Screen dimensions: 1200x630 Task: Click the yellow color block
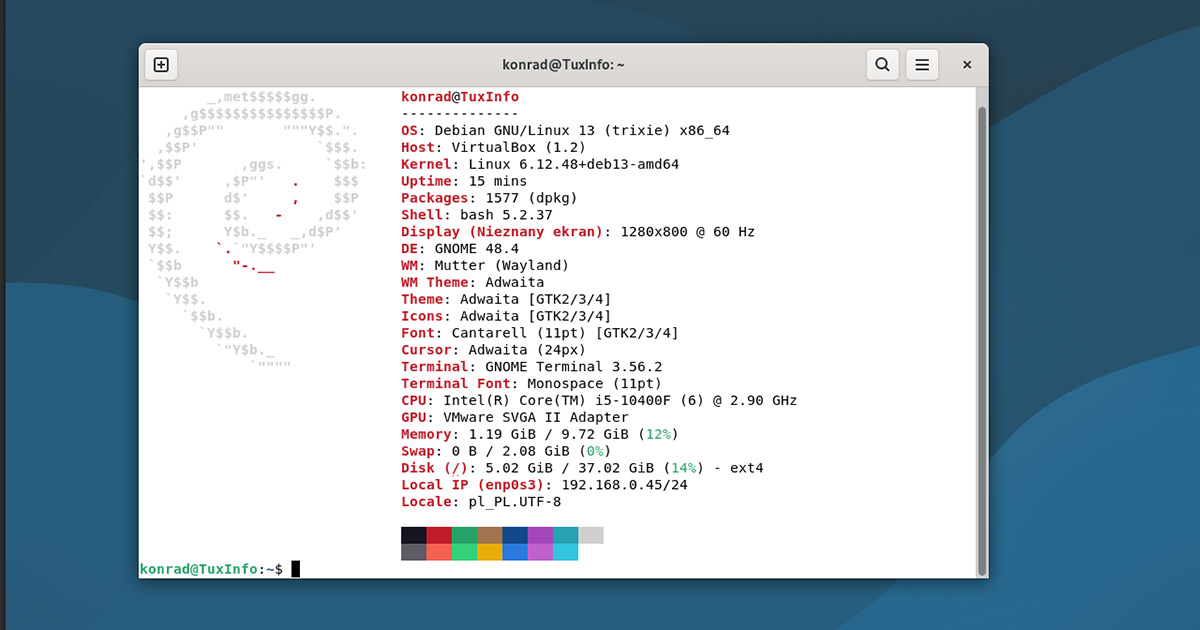coord(490,552)
